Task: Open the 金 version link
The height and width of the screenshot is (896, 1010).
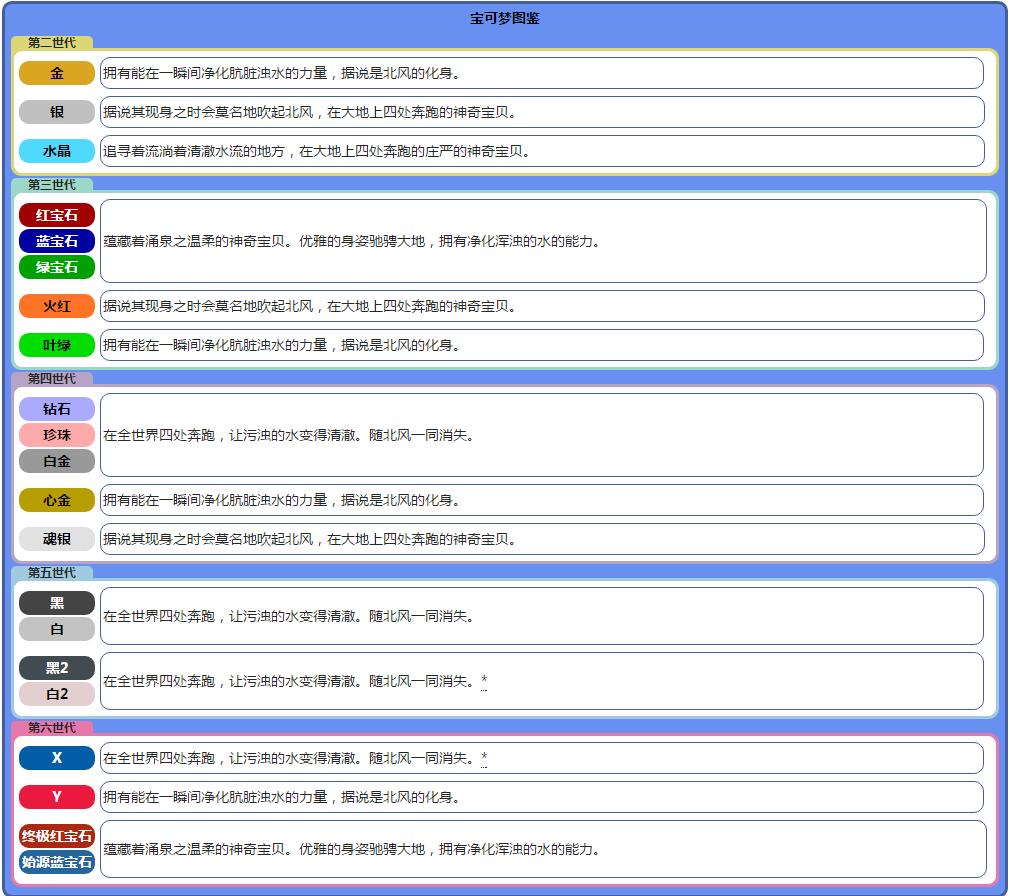Action: tap(57, 73)
